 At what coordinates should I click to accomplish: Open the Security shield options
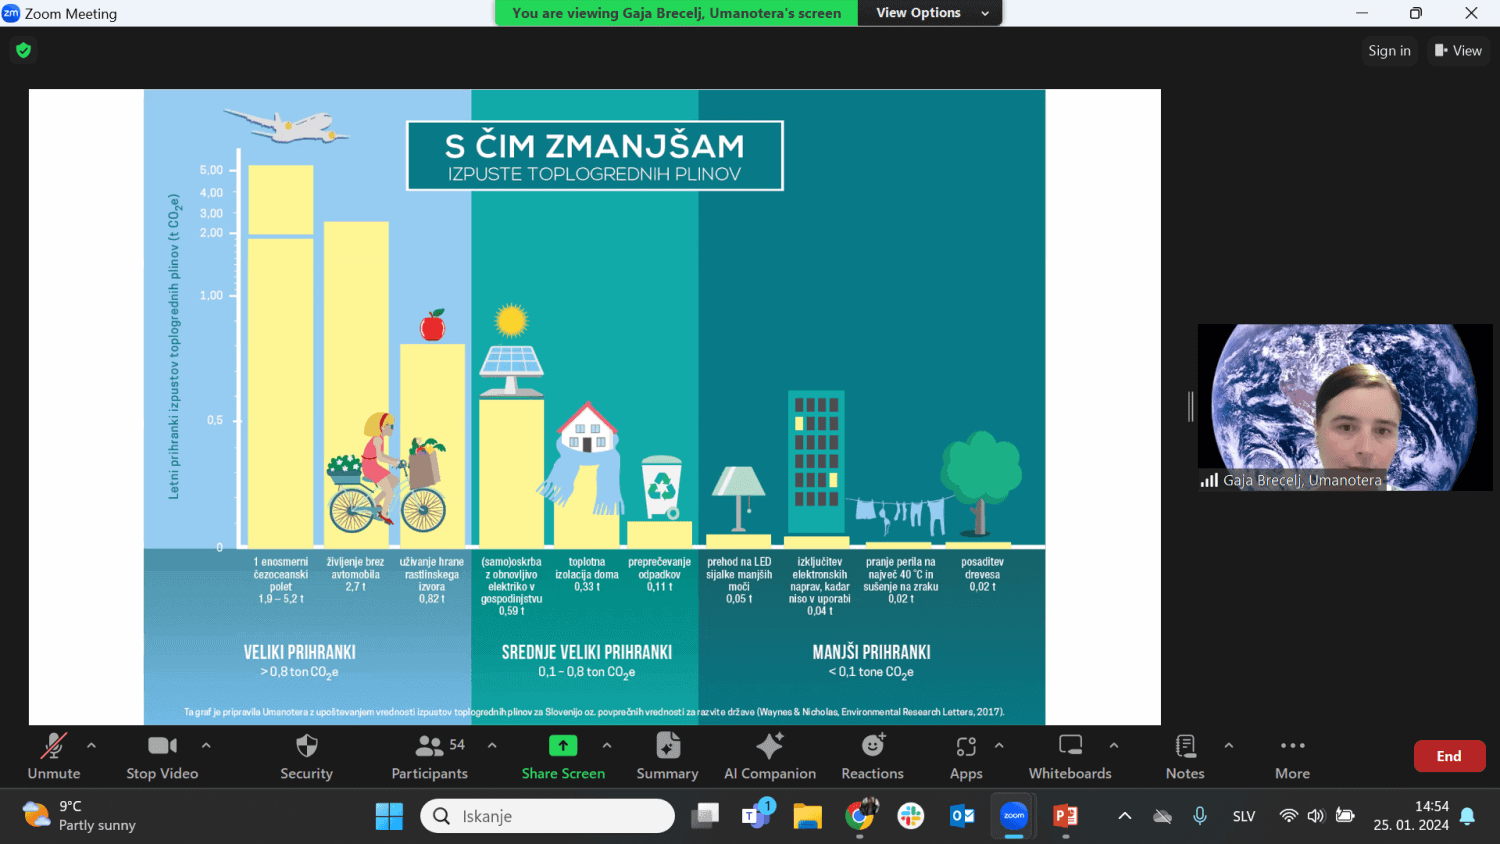click(x=306, y=756)
